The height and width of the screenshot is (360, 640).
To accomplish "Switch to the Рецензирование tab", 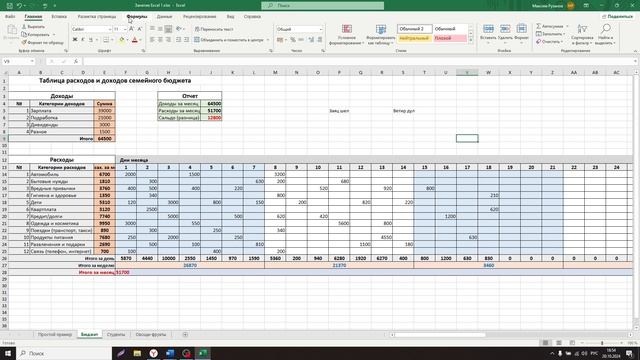I will (x=200, y=17).
